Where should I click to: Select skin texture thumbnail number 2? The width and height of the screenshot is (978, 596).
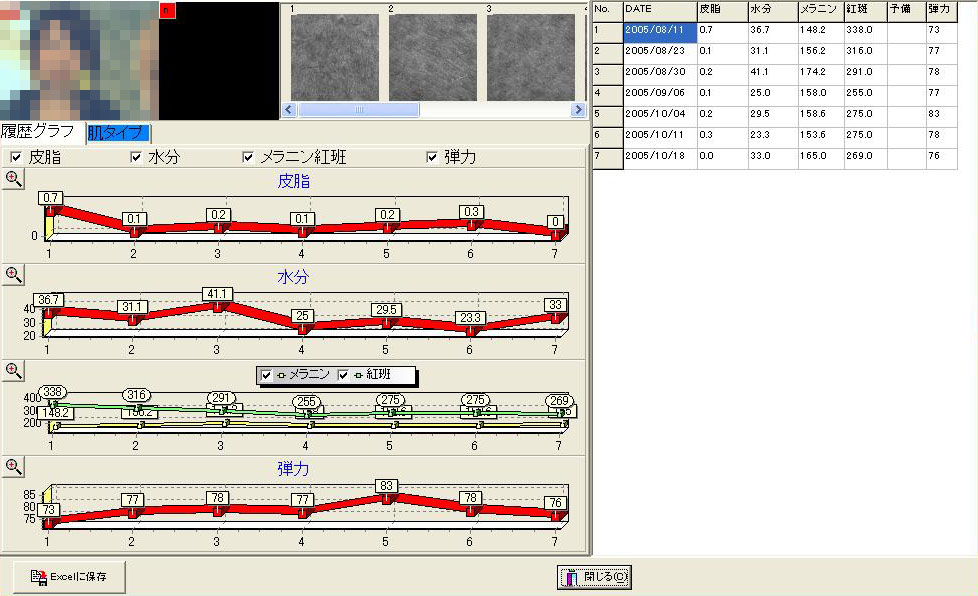point(432,57)
